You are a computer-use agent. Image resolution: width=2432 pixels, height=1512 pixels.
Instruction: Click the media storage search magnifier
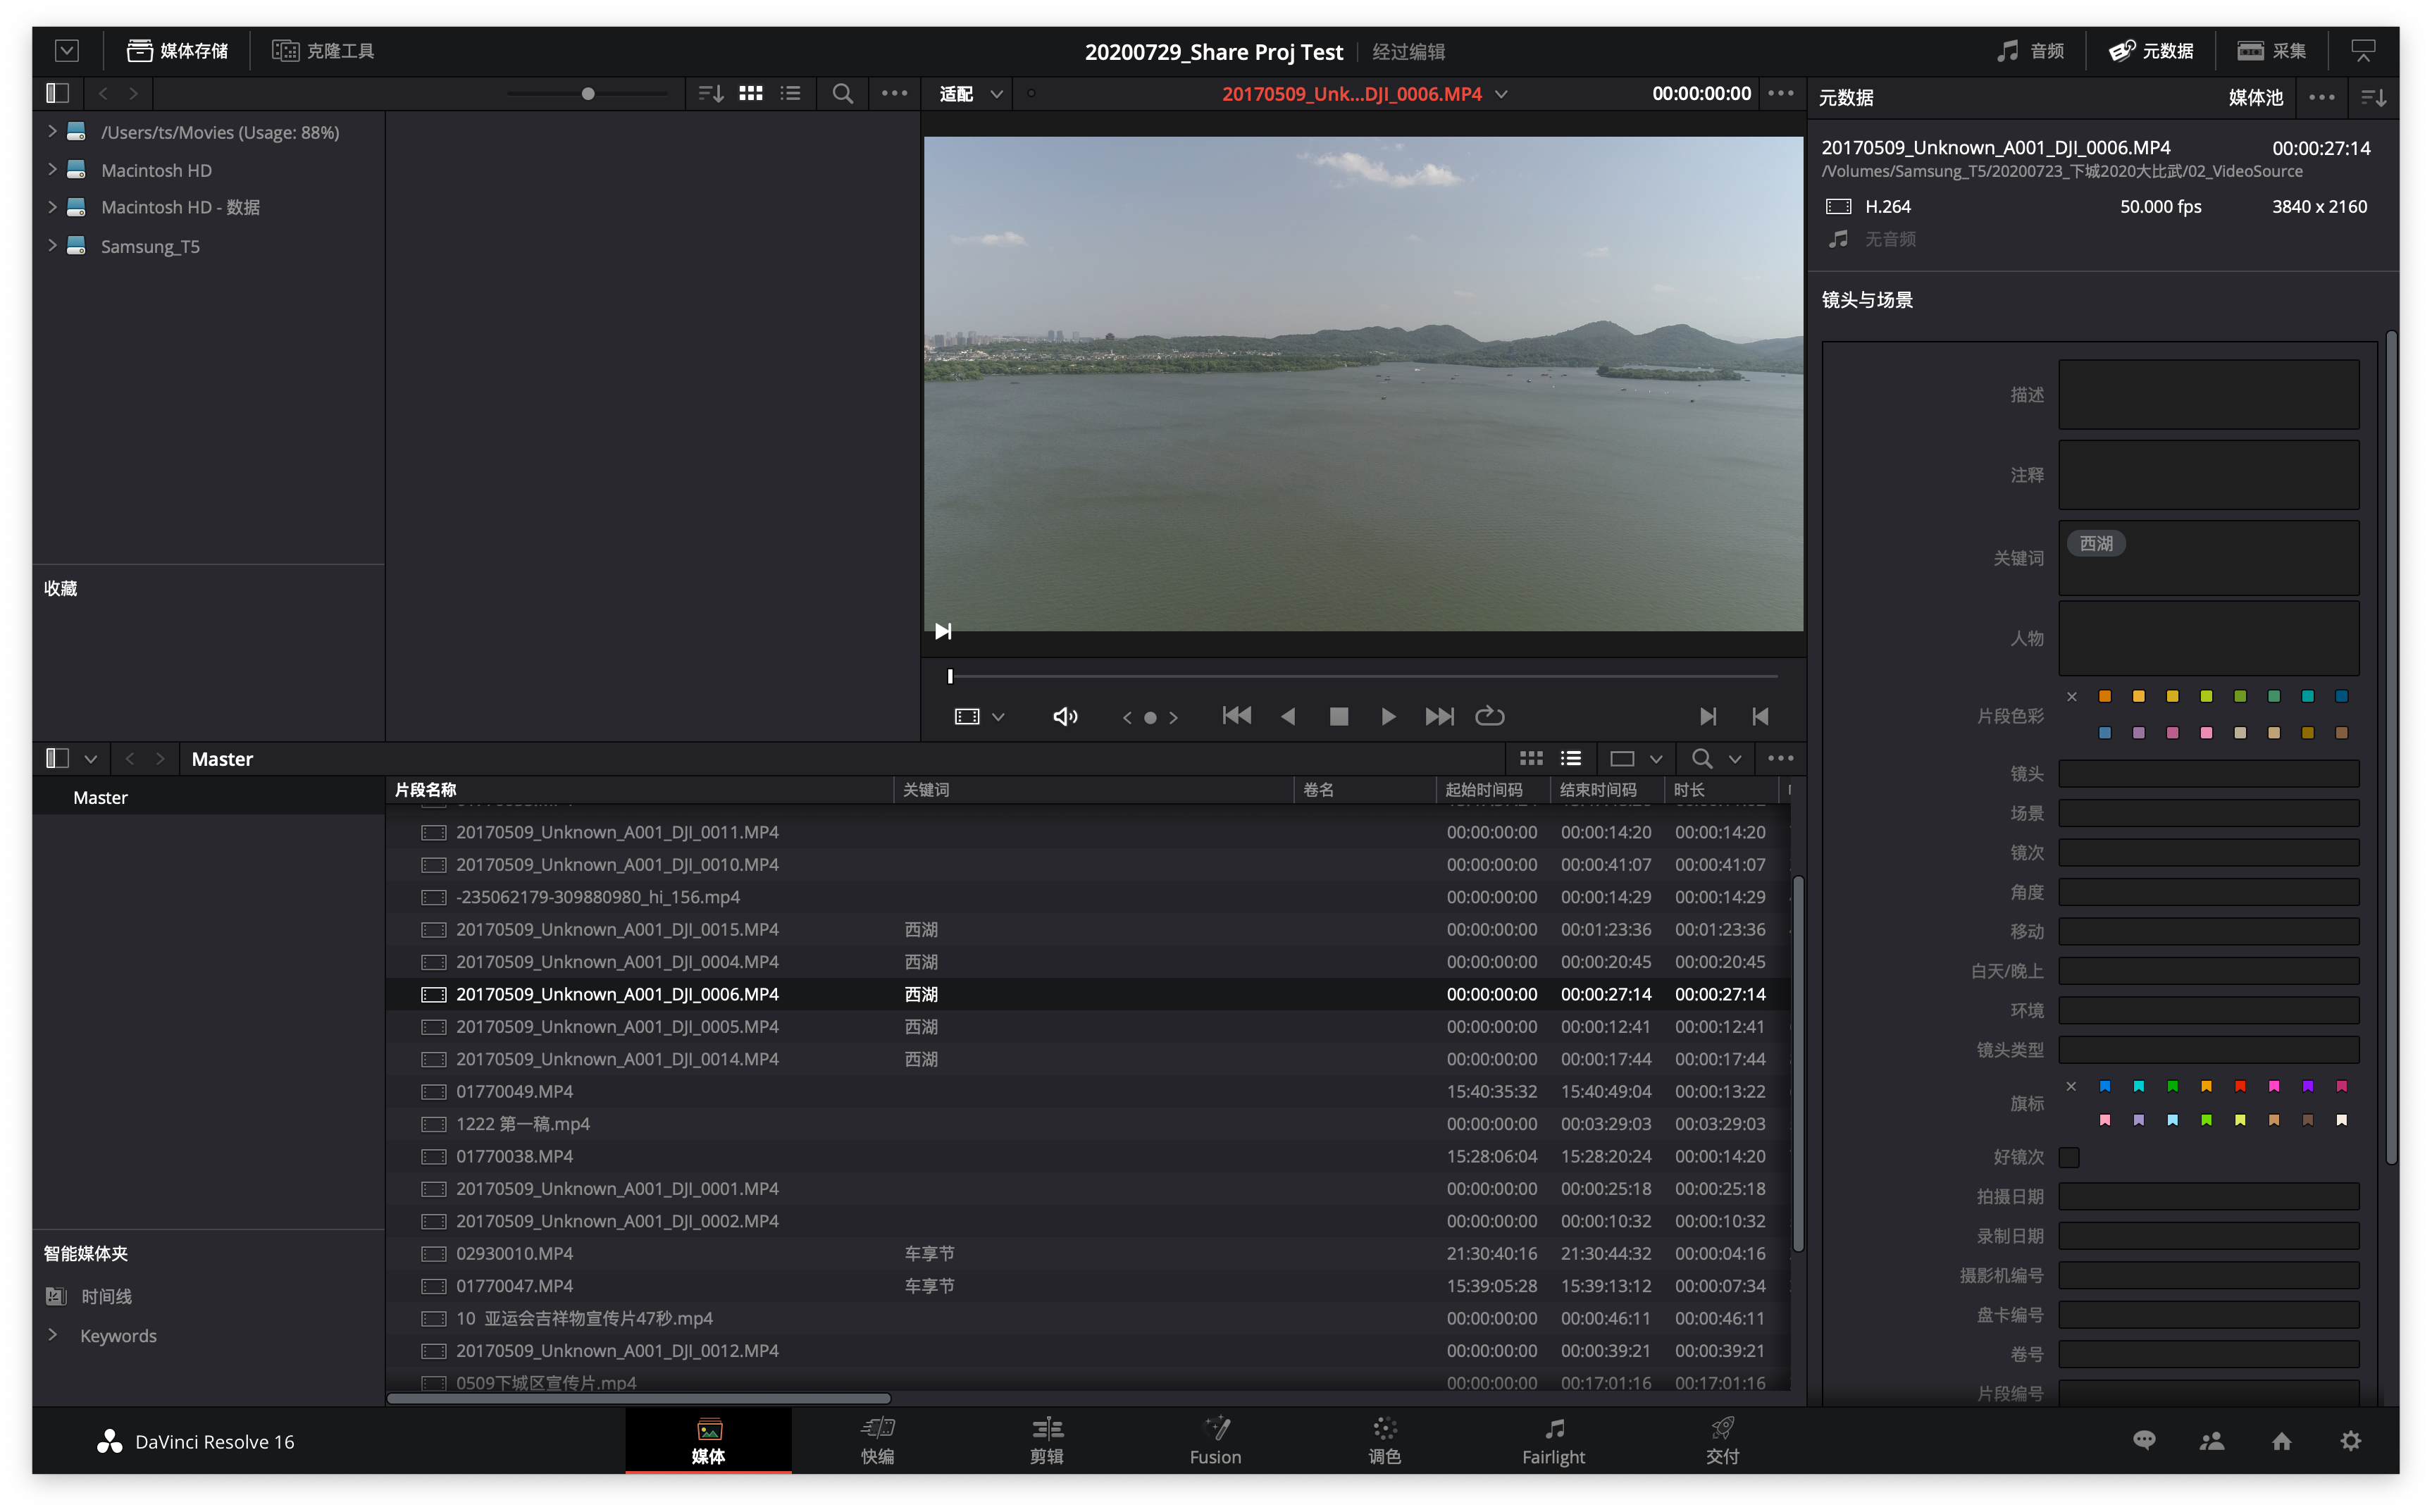[843, 93]
